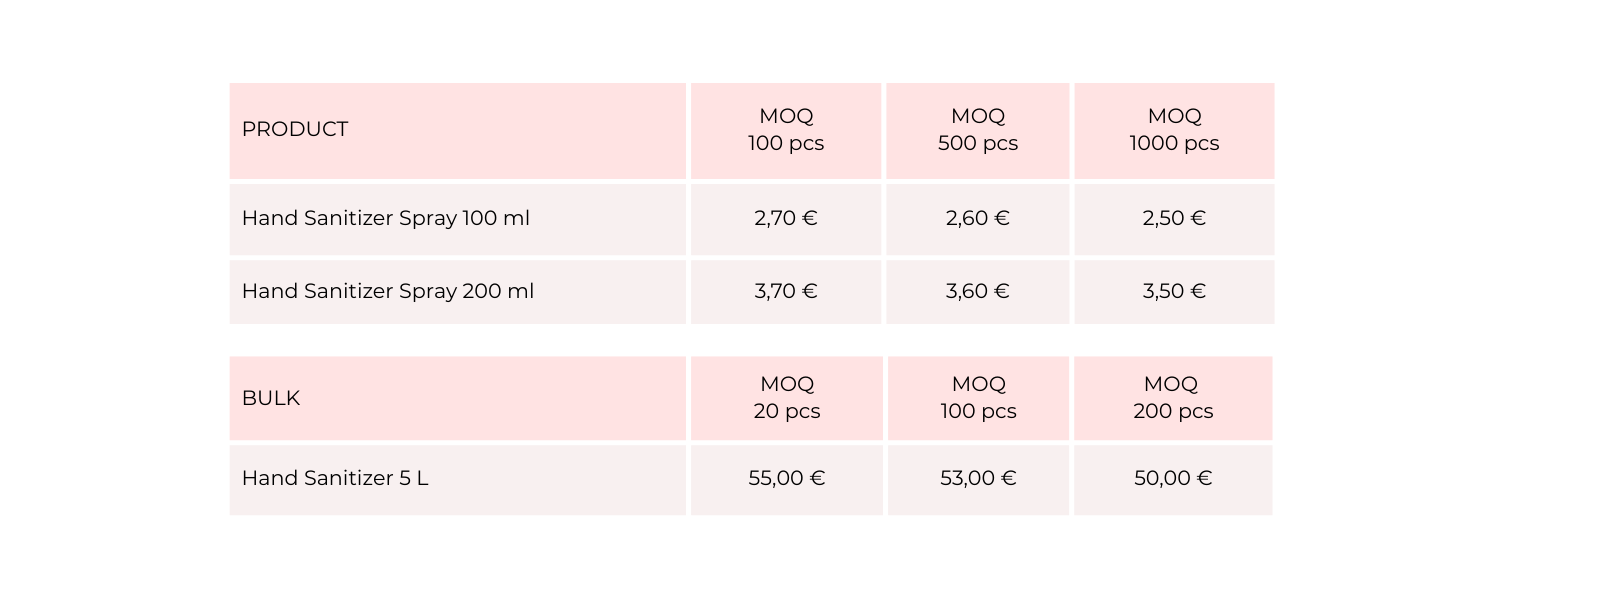Click the 2,70 € price cell
Image resolution: width=1600 pixels, height=600 pixels.
tap(786, 218)
